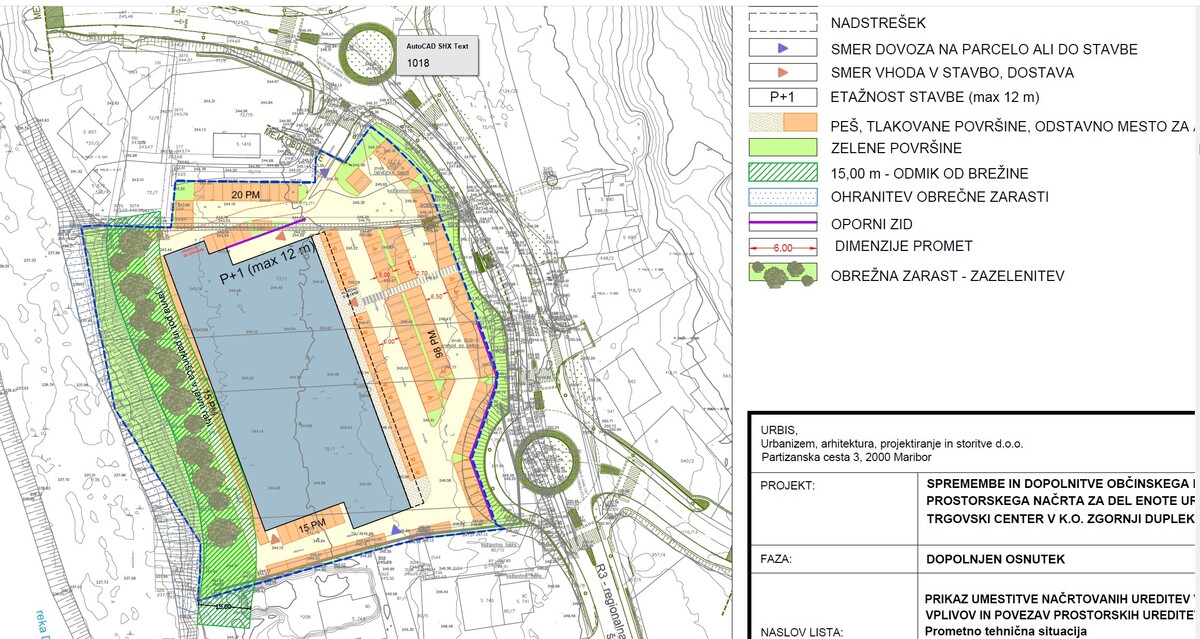Pick the green hatched ODMIK OD BREŽINE swatch
1200x639 pixels.
click(x=783, y=172)
